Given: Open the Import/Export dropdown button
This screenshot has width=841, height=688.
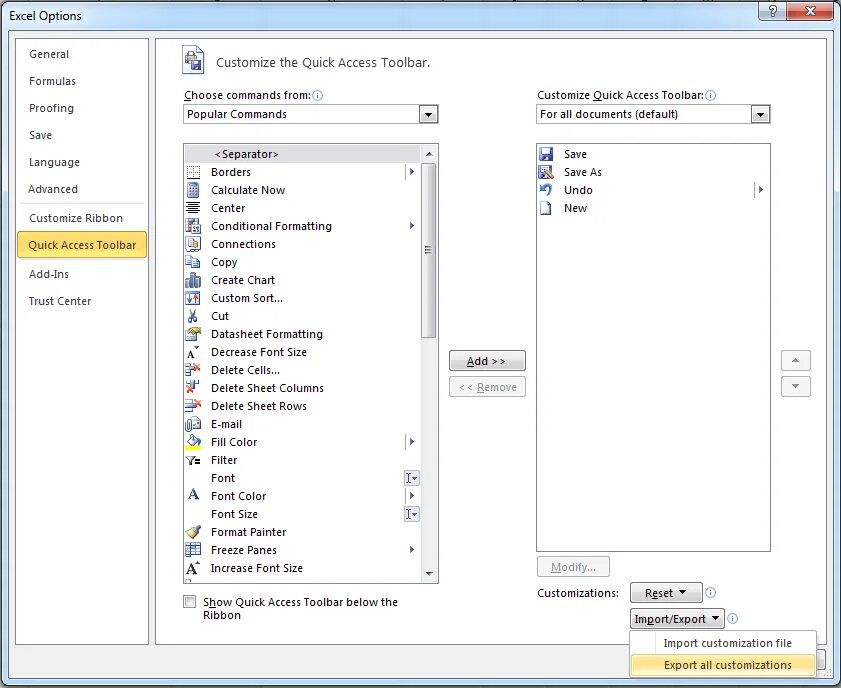Looking at the screenshot, I should coord(677,619).
